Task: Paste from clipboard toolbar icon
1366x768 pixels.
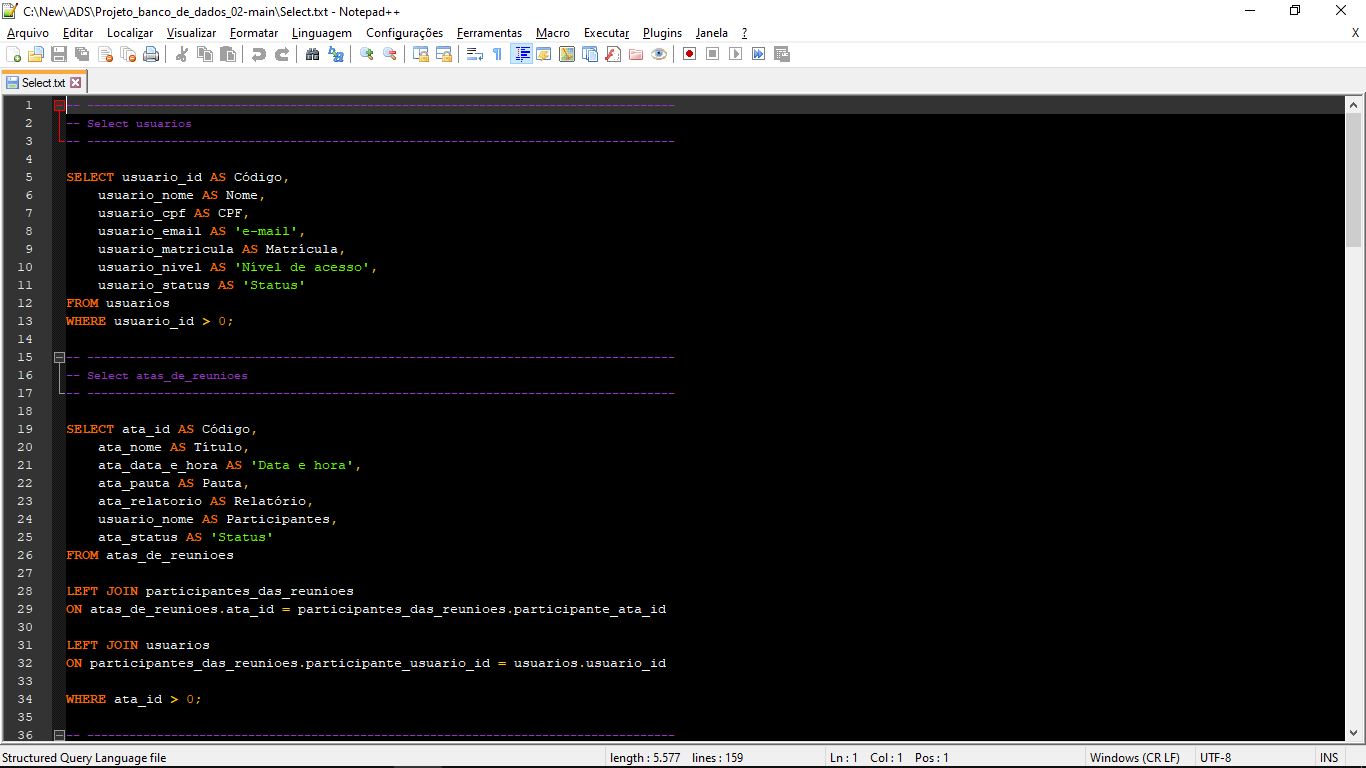Action: (x=227, y=54)
